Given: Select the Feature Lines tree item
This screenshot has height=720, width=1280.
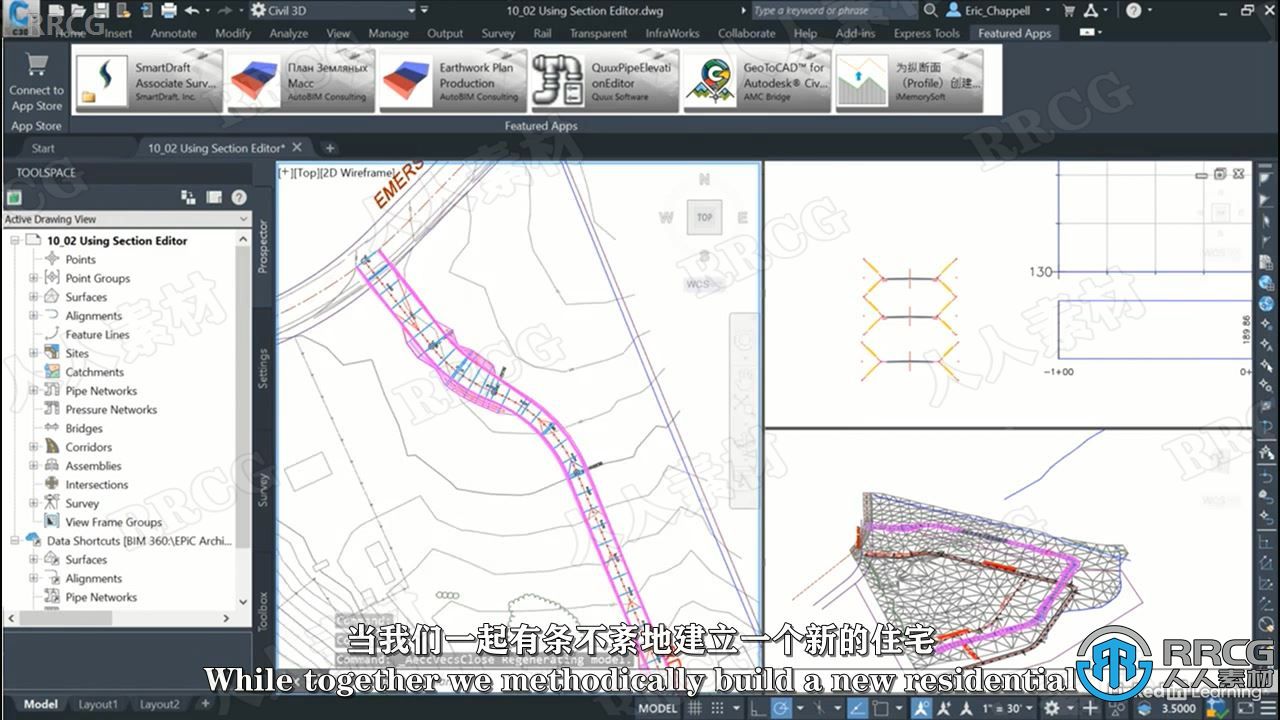Looking at the screenshot, I should coord(97,335).
